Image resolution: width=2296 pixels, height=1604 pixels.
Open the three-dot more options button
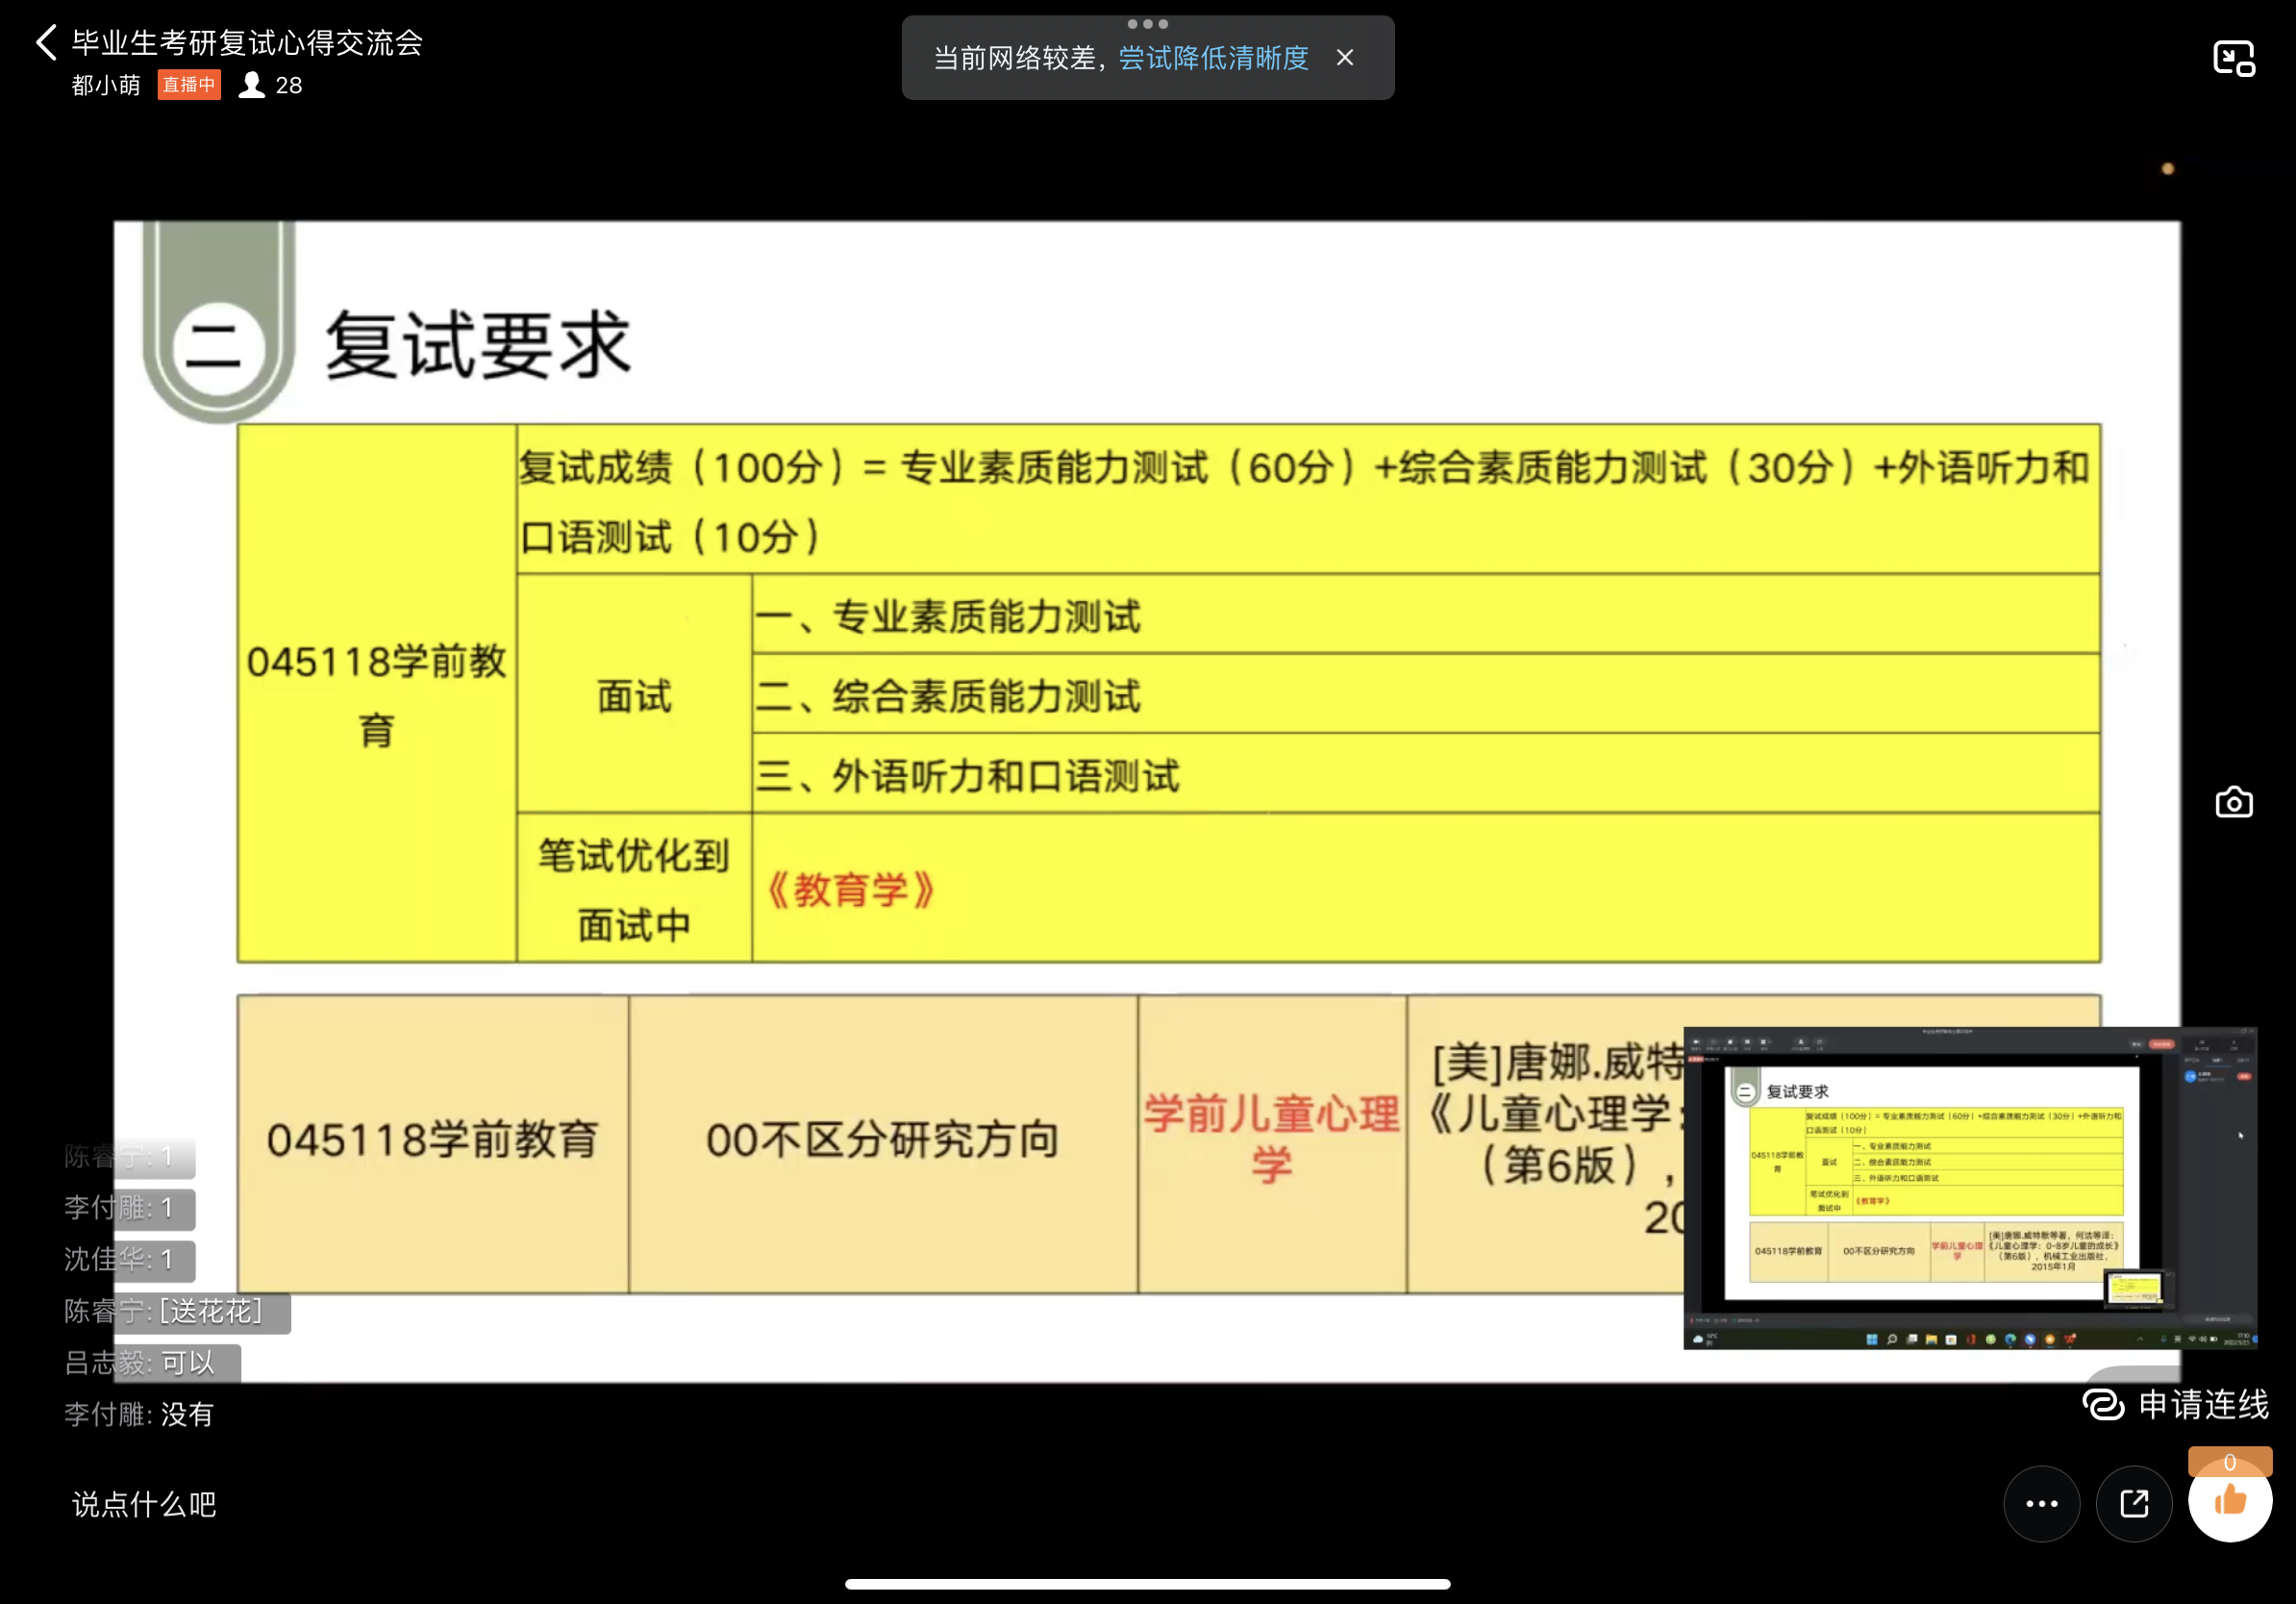click(x=2041, y=1503)
